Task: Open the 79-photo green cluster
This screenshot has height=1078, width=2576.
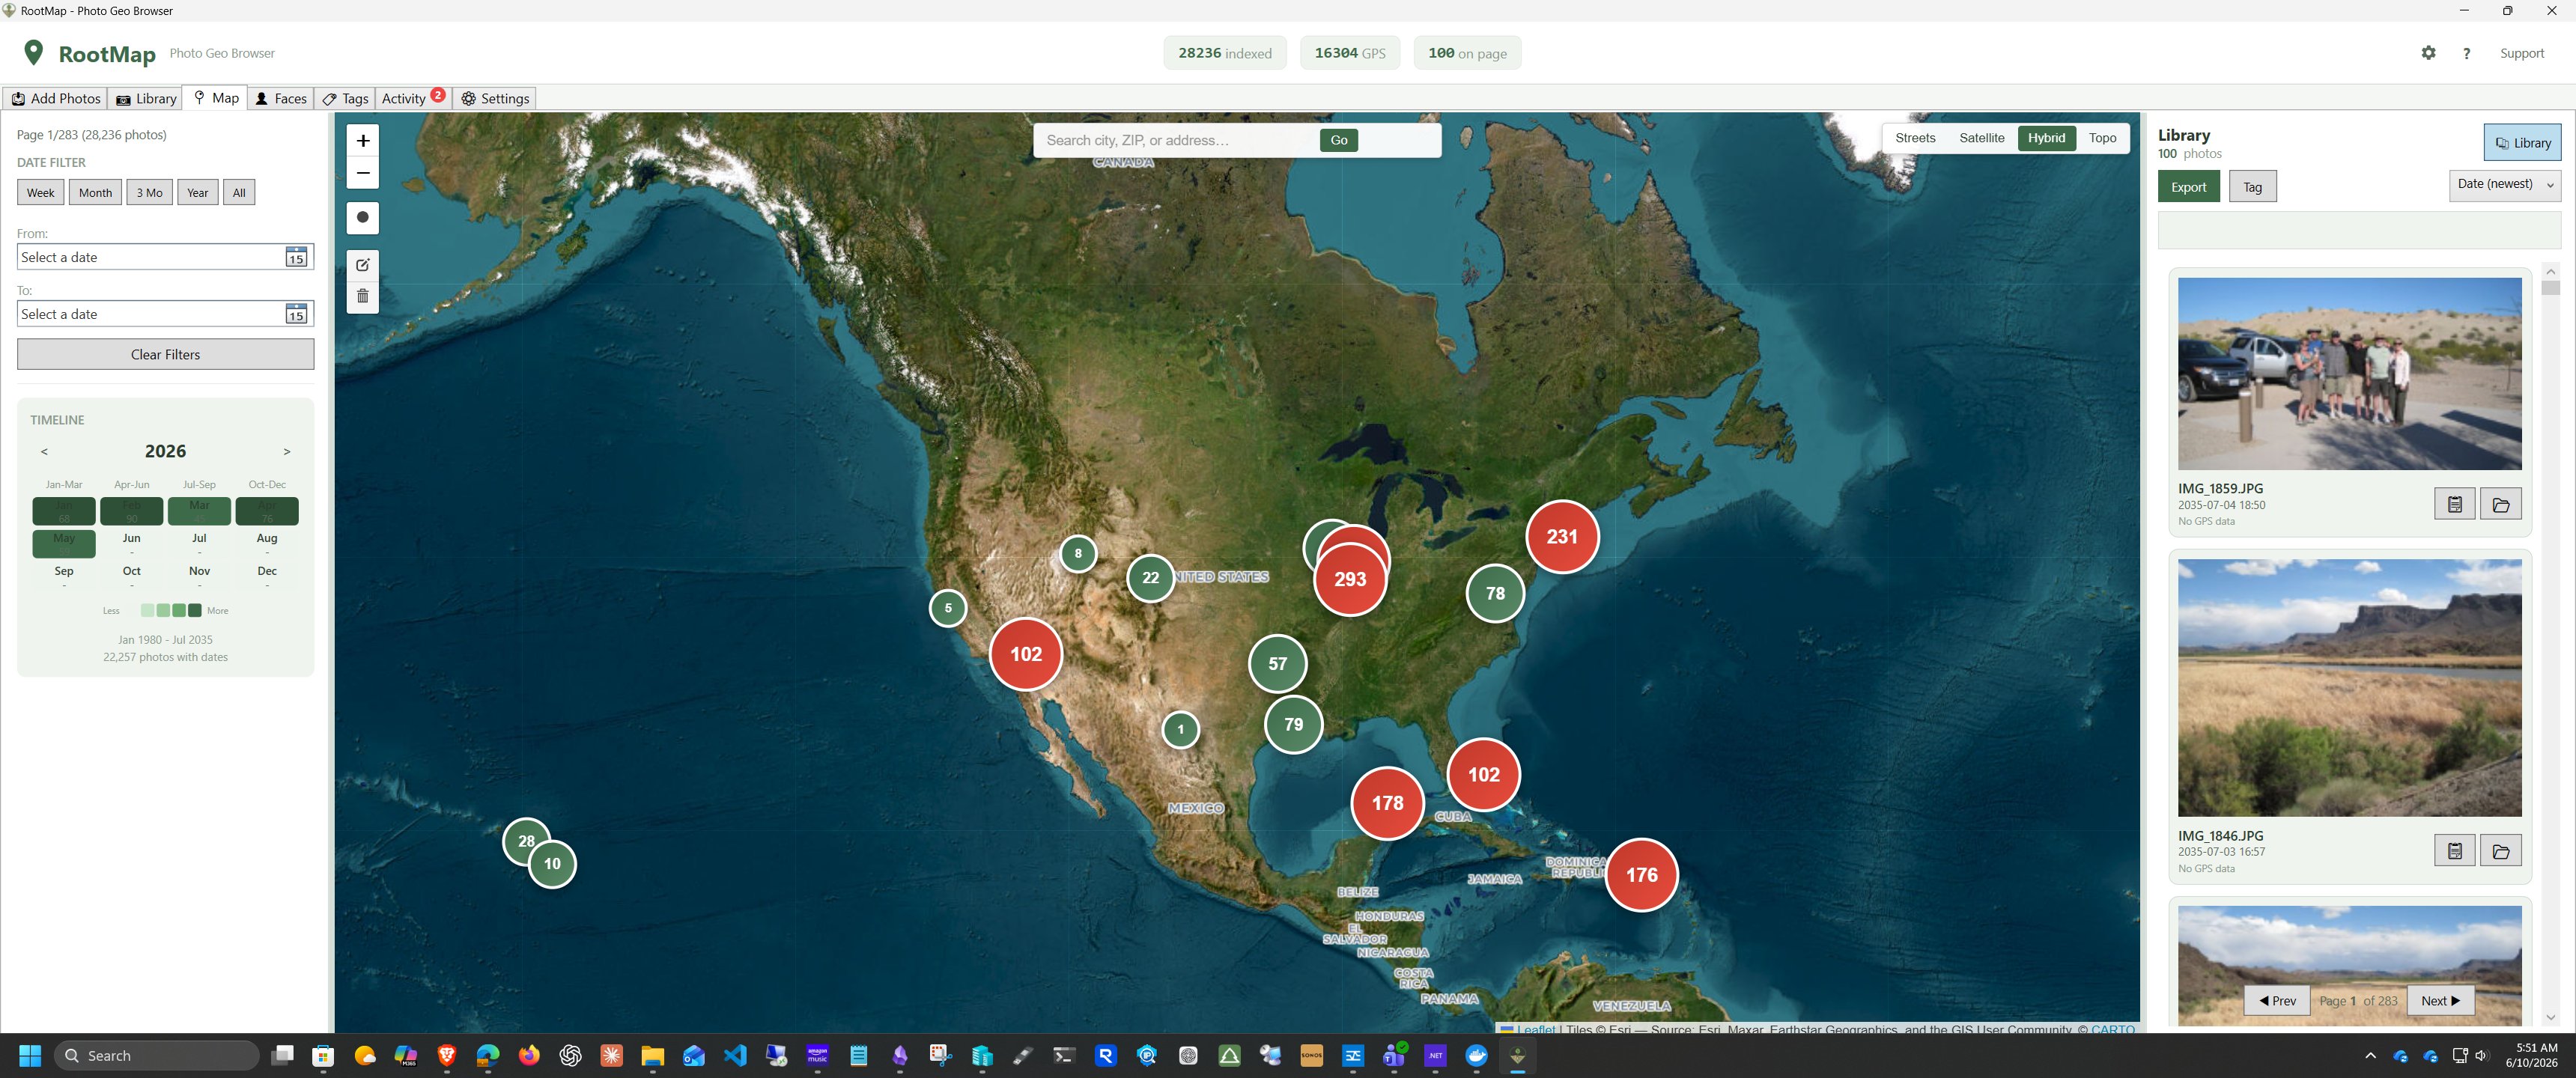Action: pyautogui.click(x=1293, y=725)
